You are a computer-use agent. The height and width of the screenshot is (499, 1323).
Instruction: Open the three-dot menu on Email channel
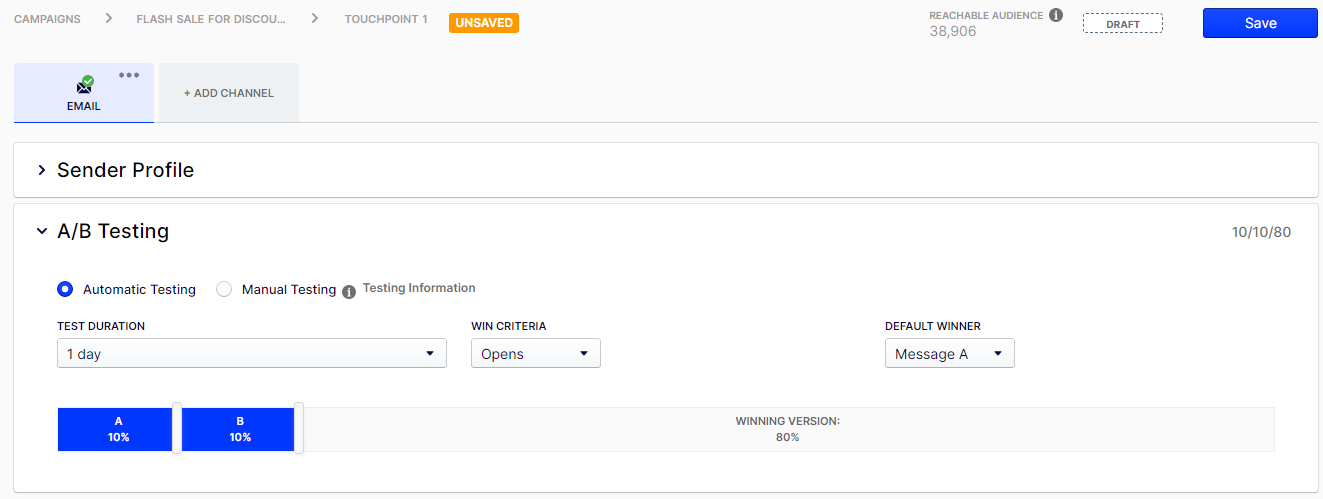(129, 76)
